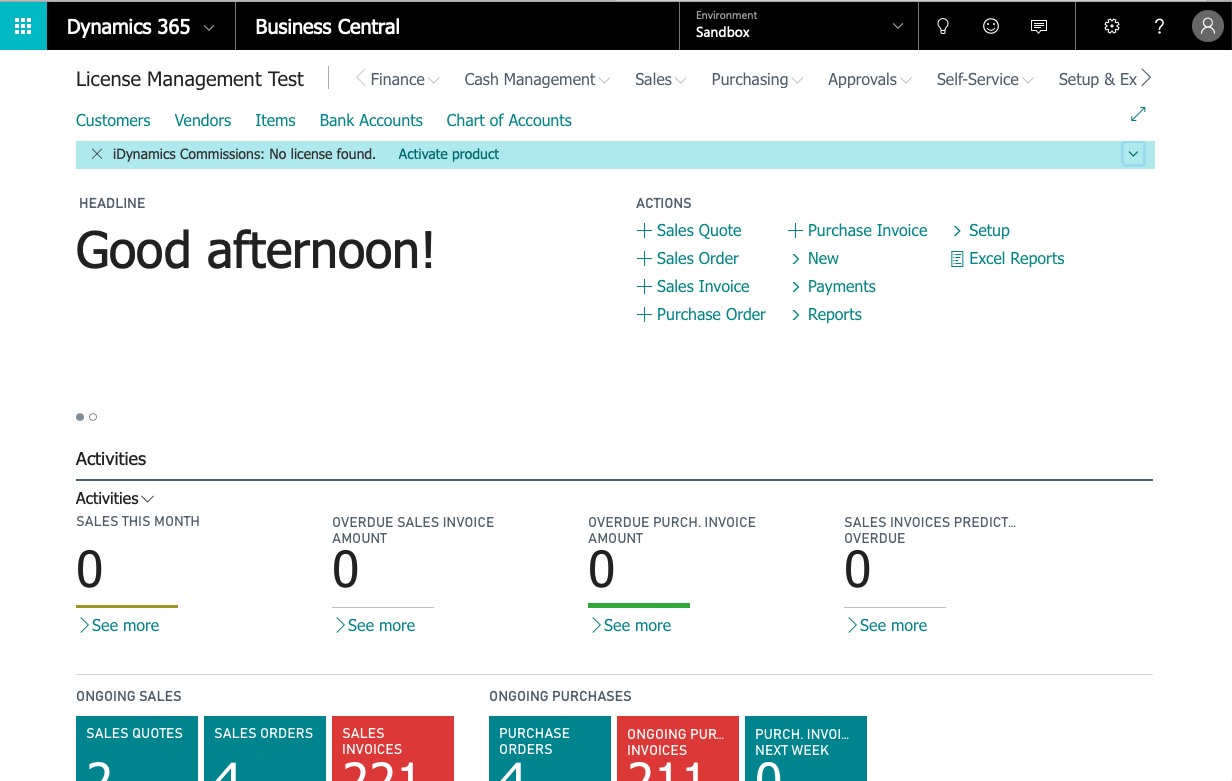The height and width of the screenshot is (781, 1232).
Task: Expand the Sales menu
Action: 661,79
